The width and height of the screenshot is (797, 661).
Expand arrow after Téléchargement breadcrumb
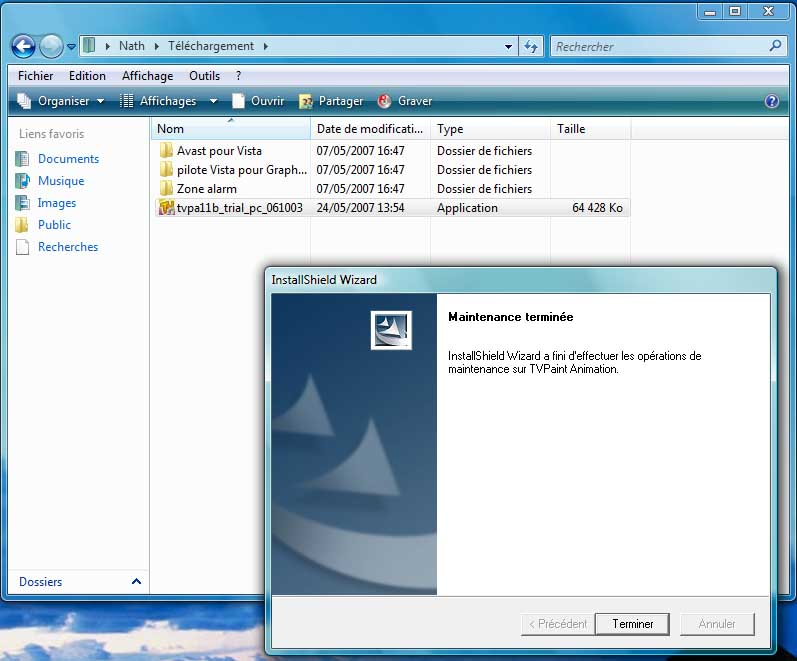tap(265, 46)
